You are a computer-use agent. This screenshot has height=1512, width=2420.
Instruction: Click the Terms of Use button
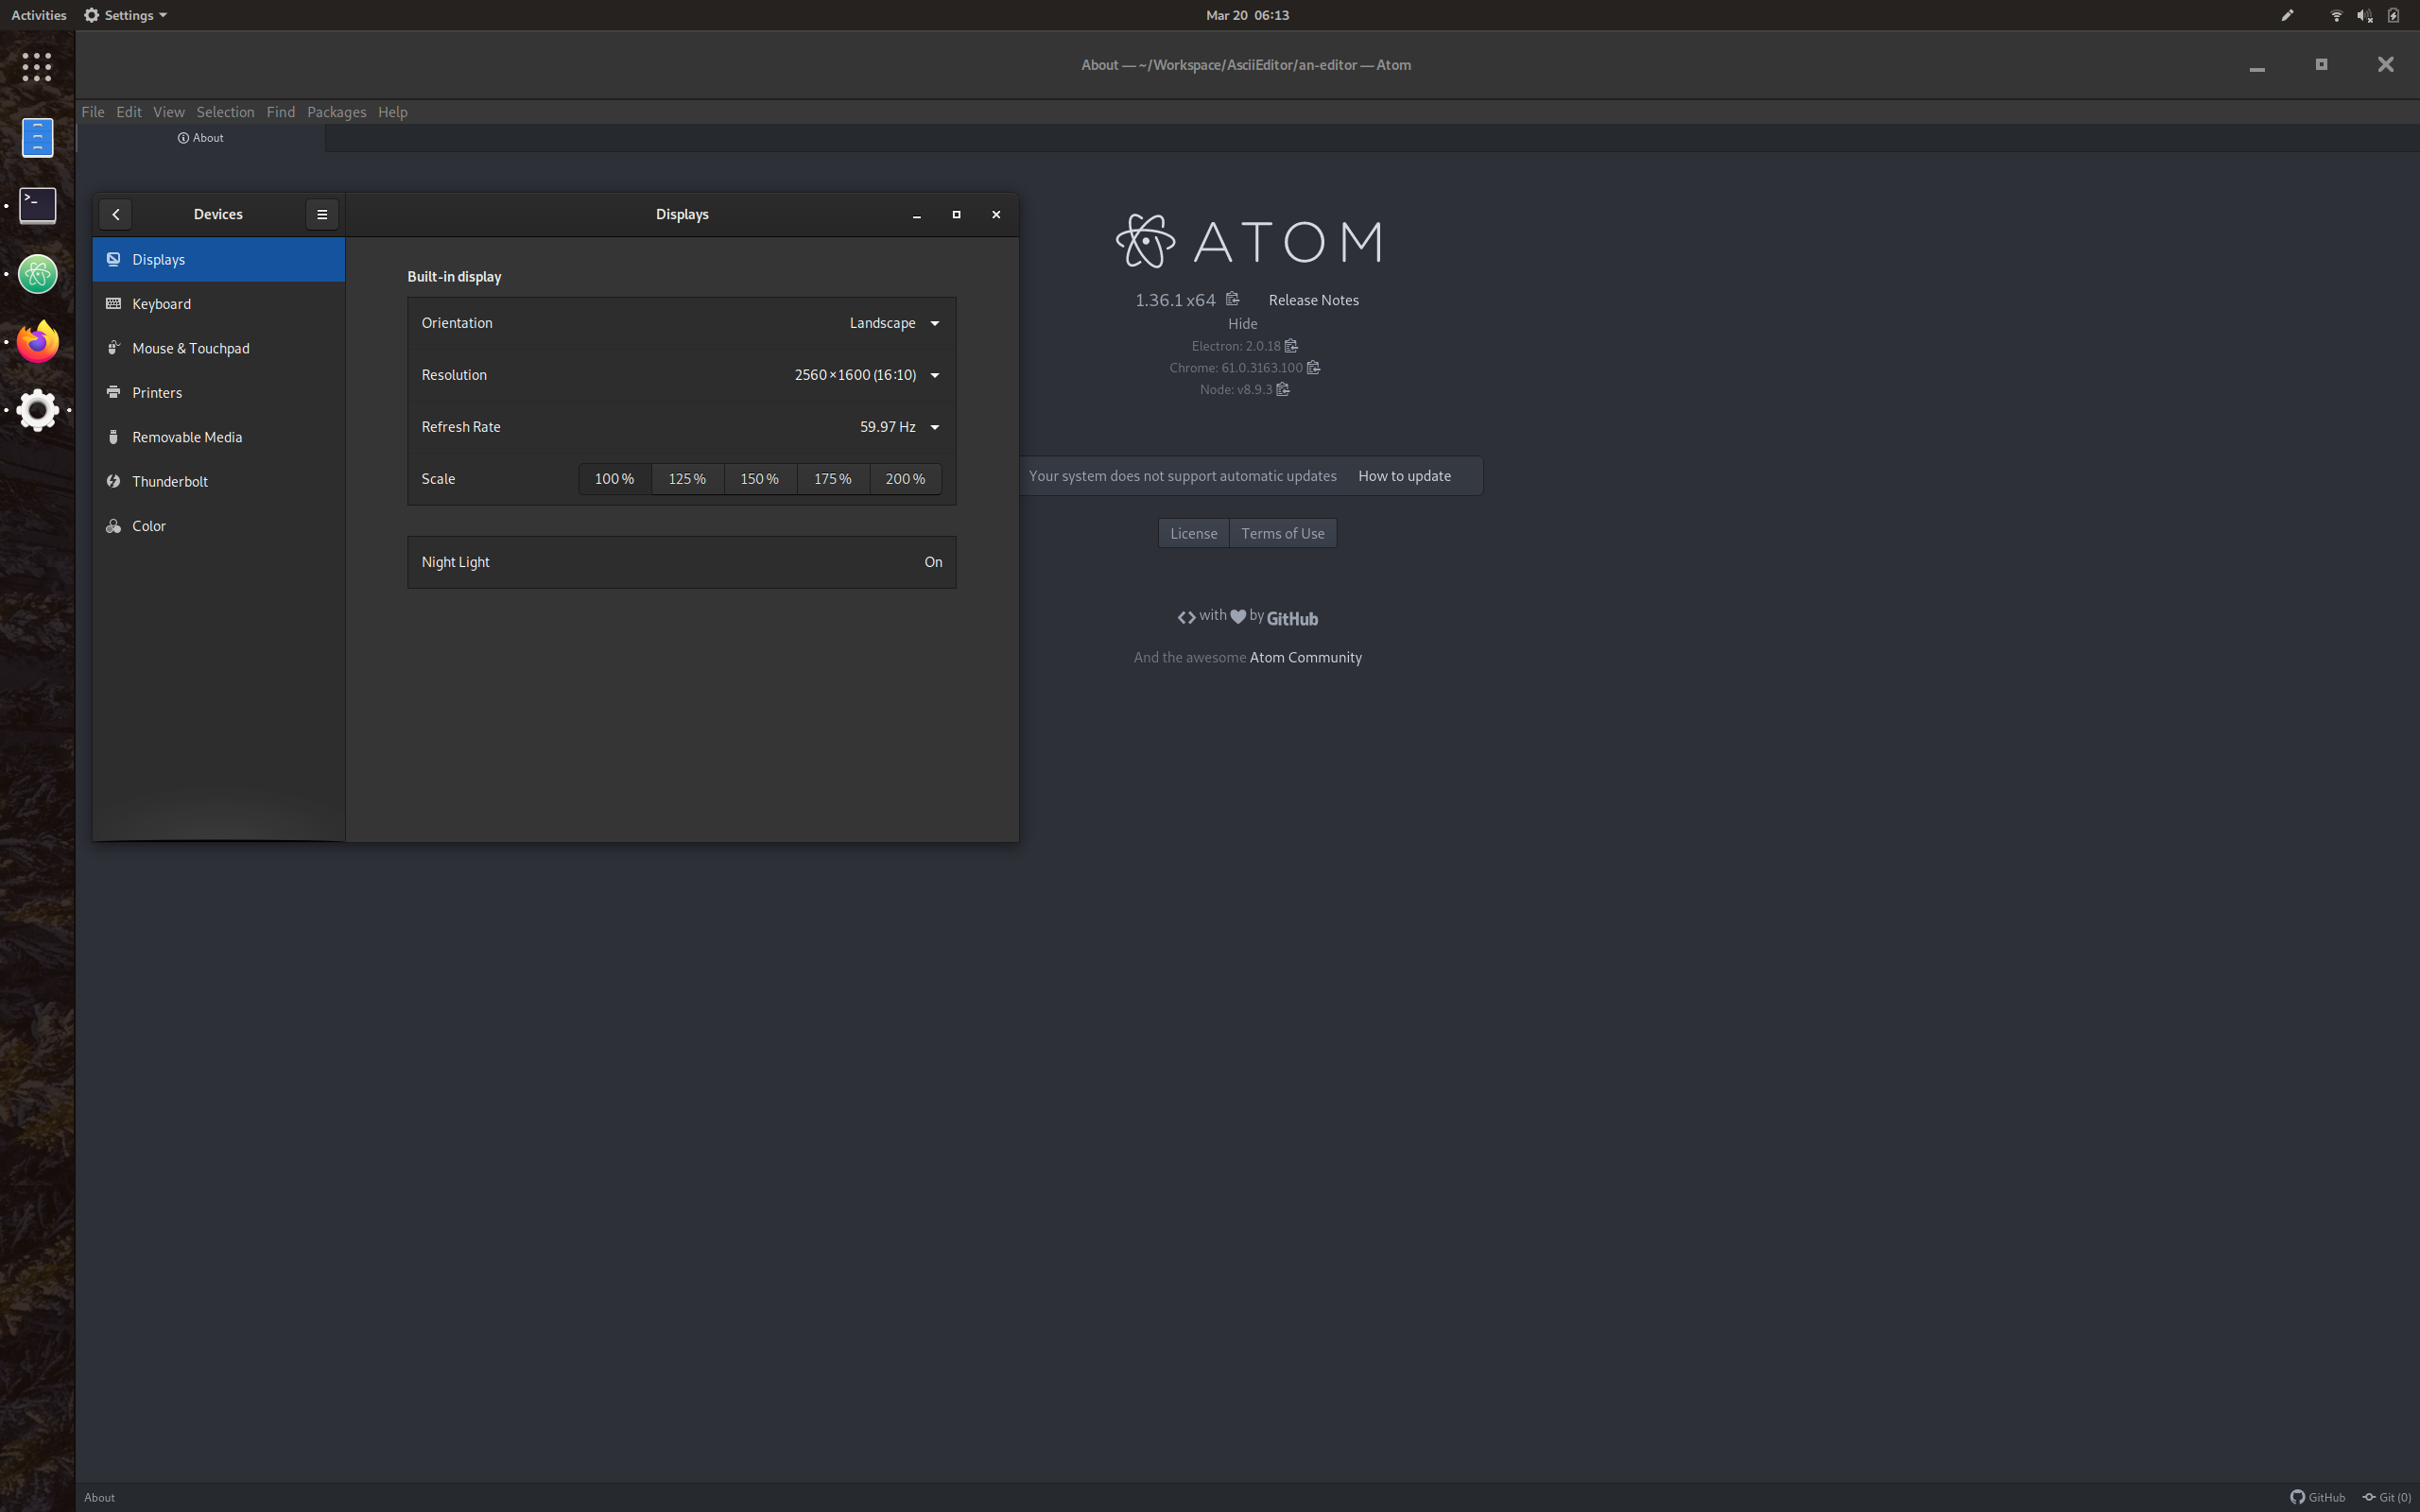pos(1282,533)
